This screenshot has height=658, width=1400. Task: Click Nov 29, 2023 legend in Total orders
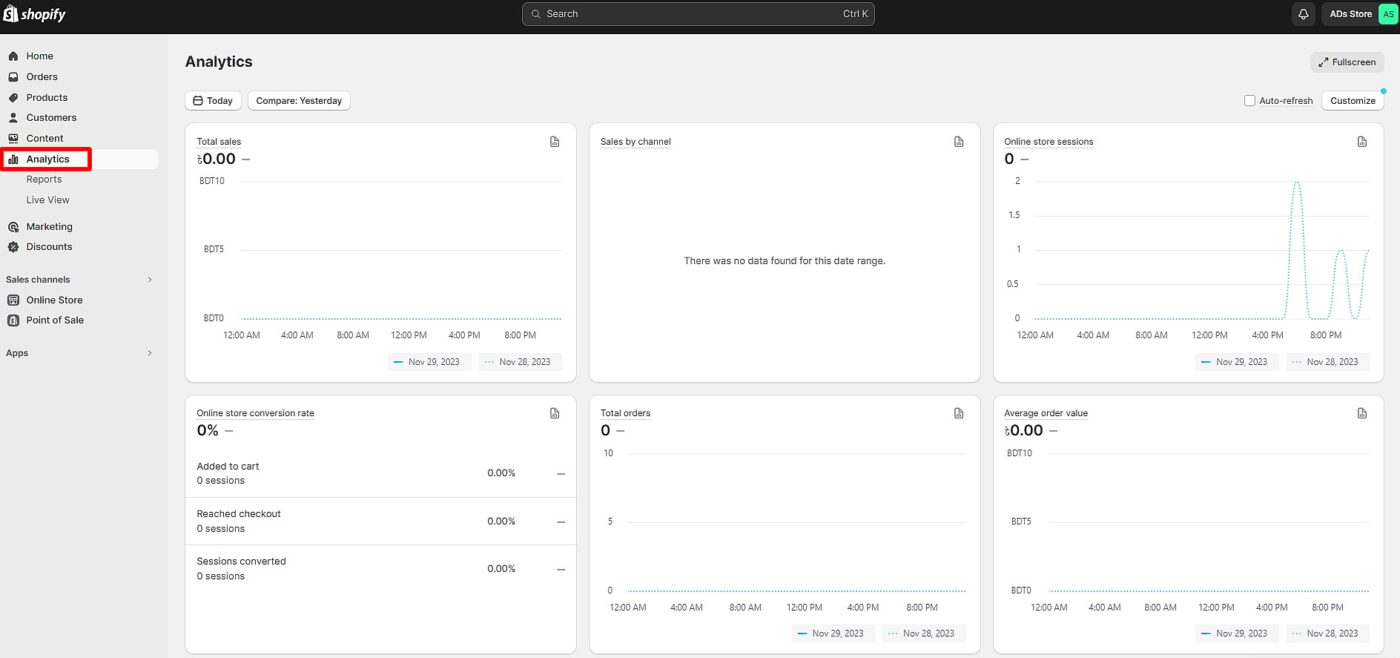(831, 633)
